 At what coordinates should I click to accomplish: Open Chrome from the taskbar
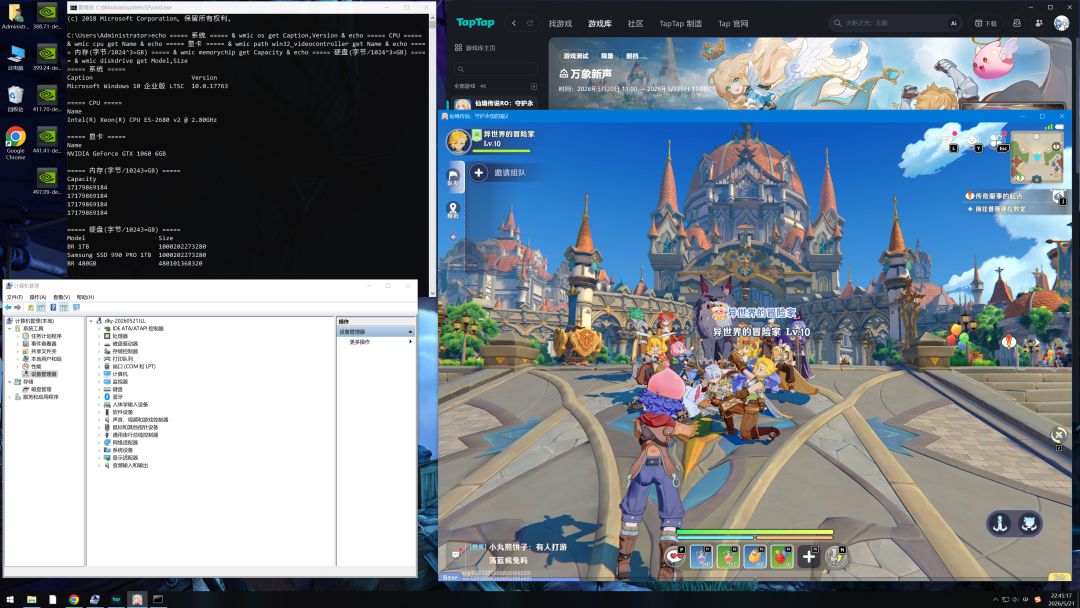[74, 599]
